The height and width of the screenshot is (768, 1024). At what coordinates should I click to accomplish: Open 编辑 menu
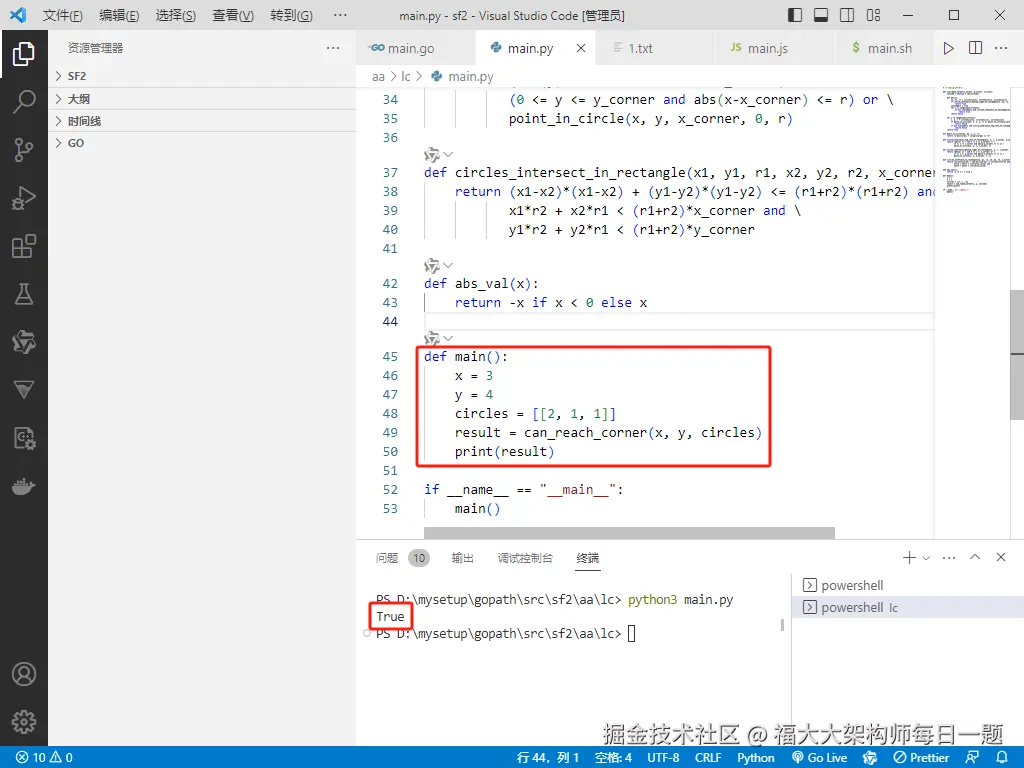[x=119, y=15]
